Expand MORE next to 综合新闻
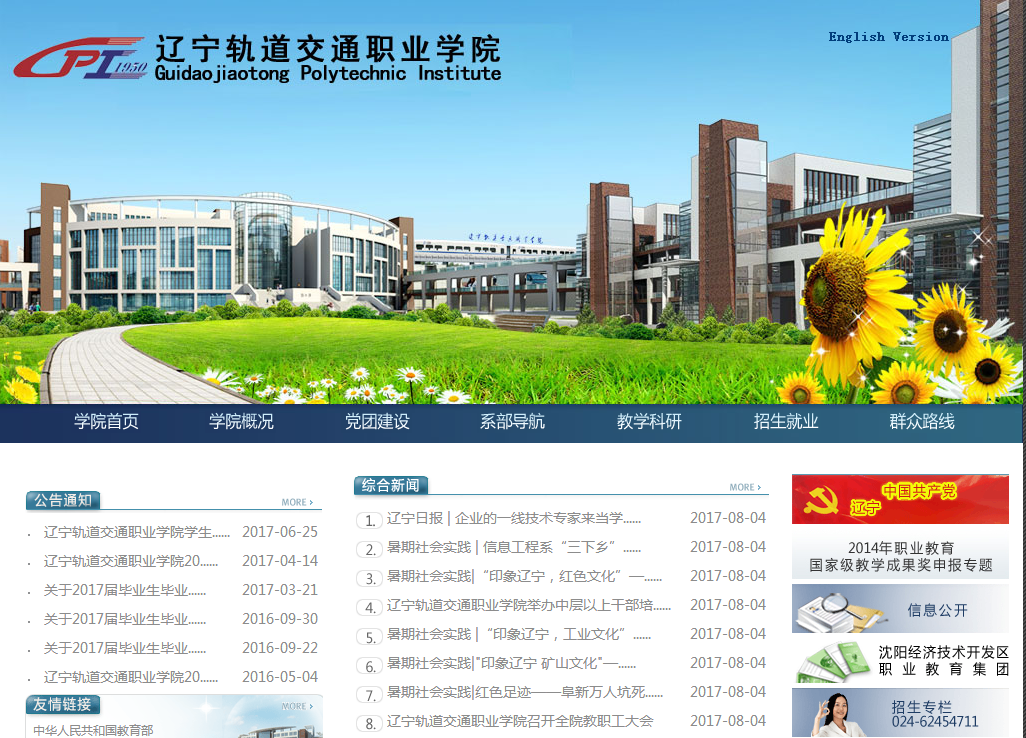This screenshot has height=738, width=1026. click(745, 487)
